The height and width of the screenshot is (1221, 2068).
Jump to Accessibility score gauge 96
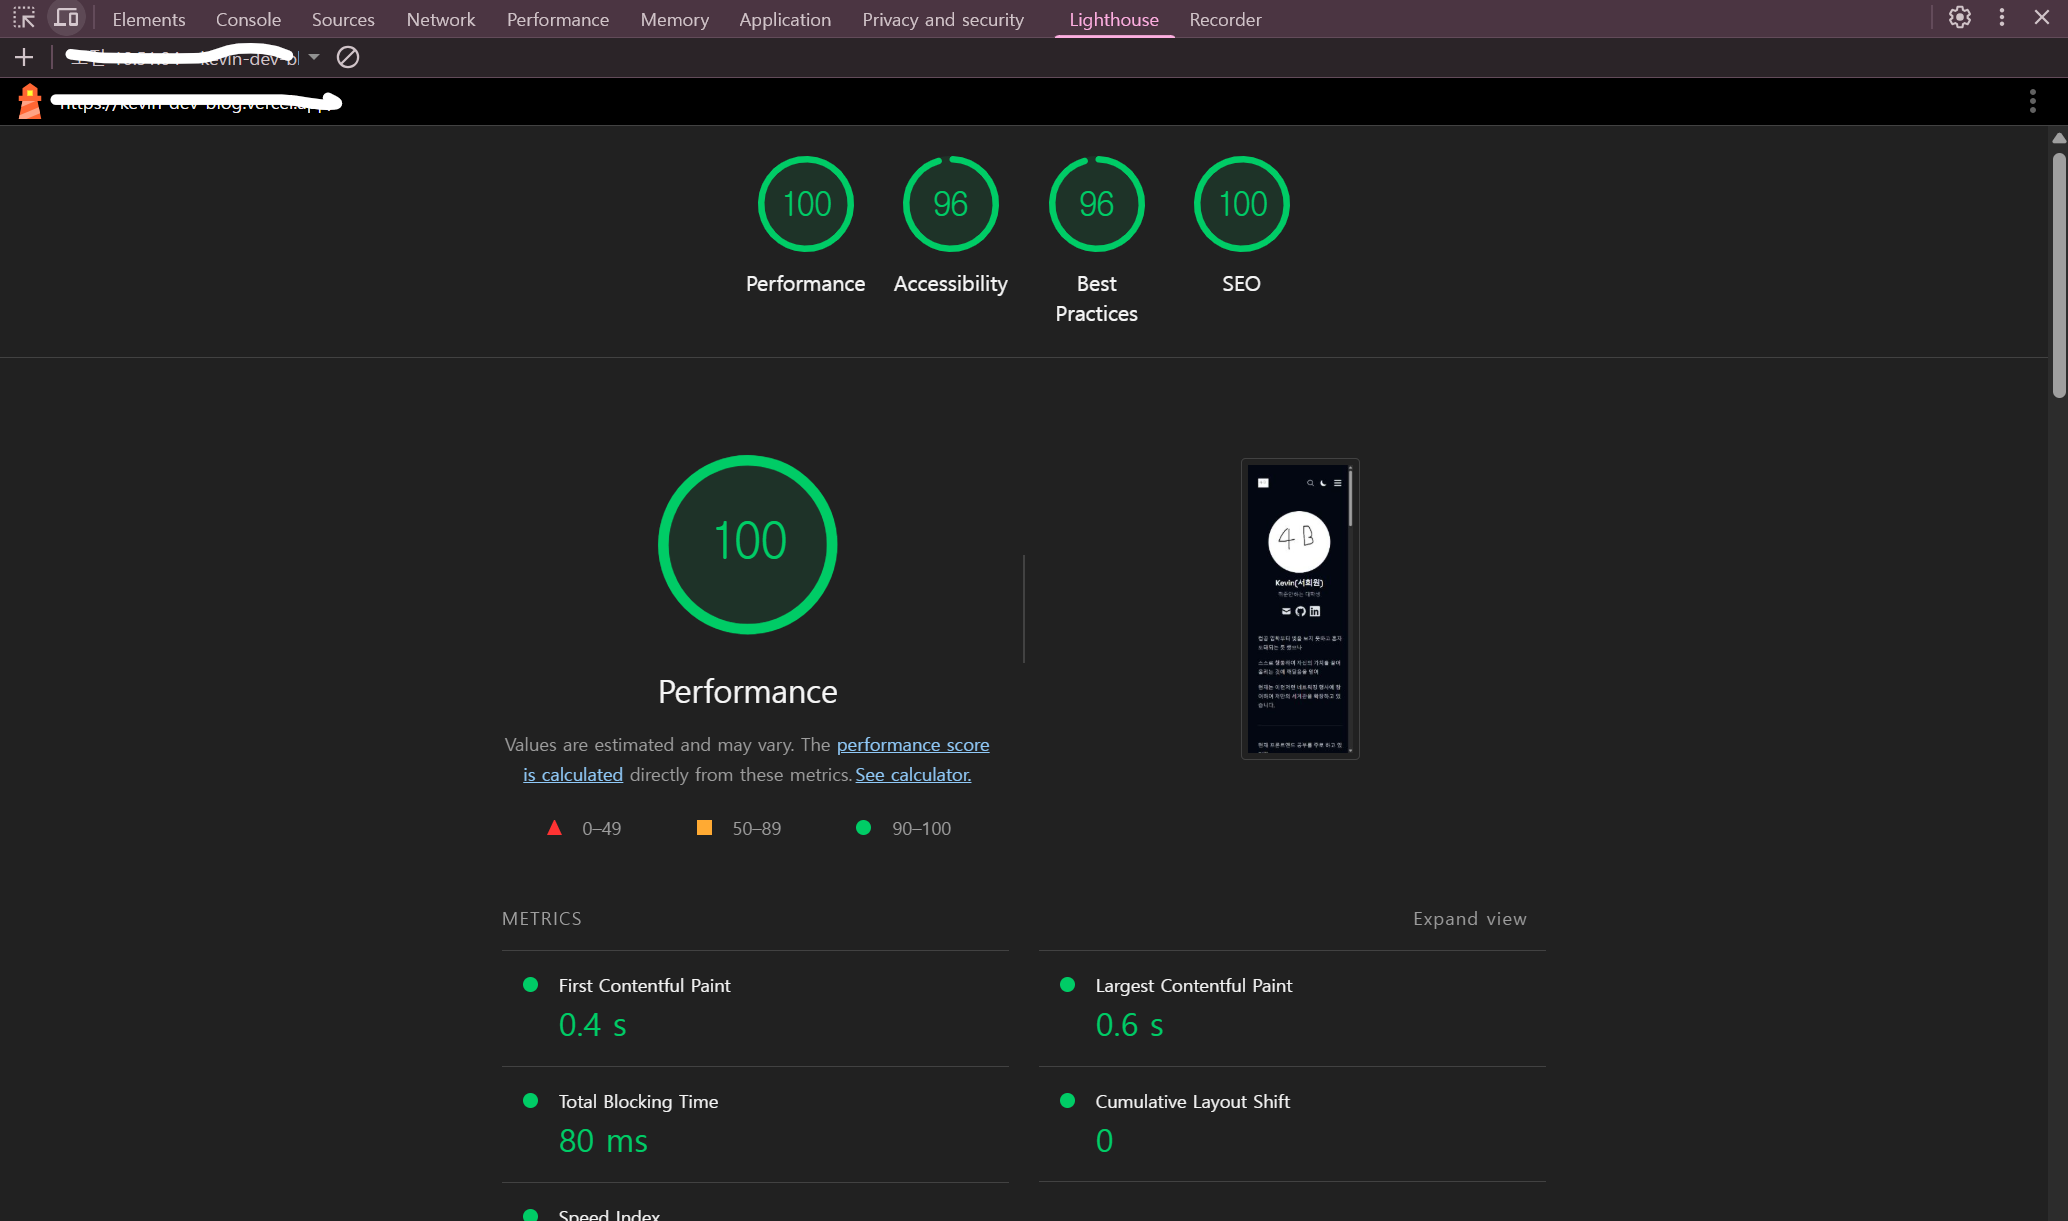click(x=950, y=205)
